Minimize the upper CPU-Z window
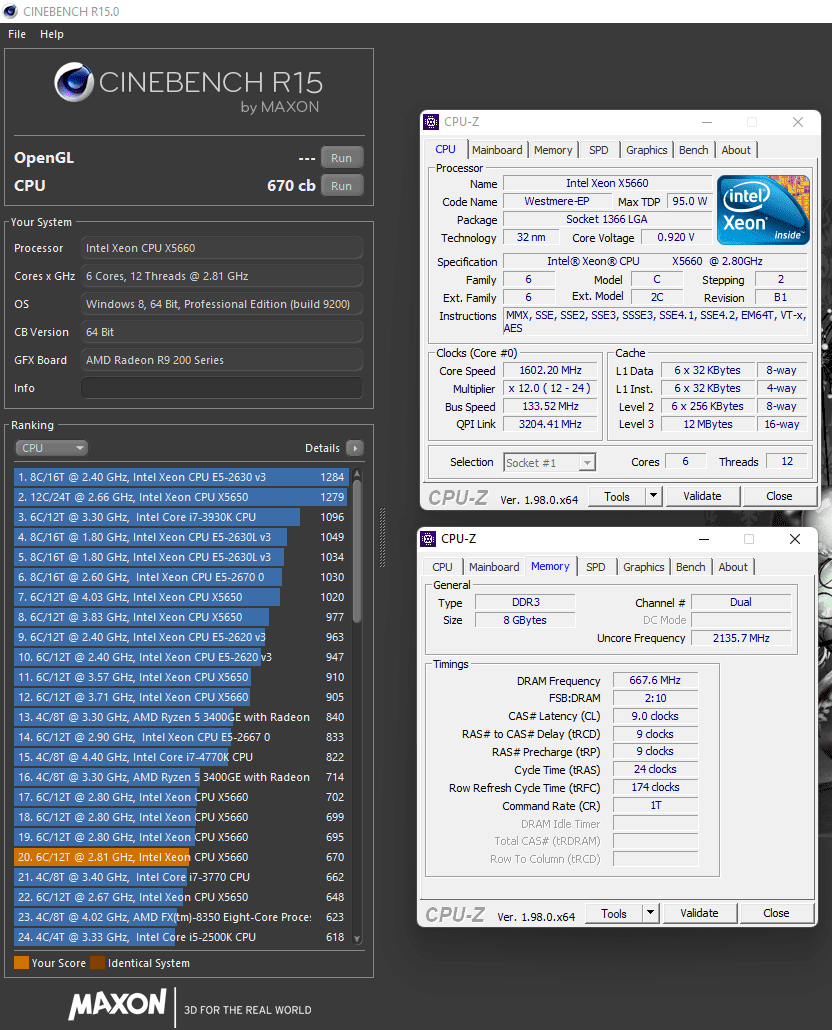This screenshot has width=832, height=1030. (x=707, y=122)
